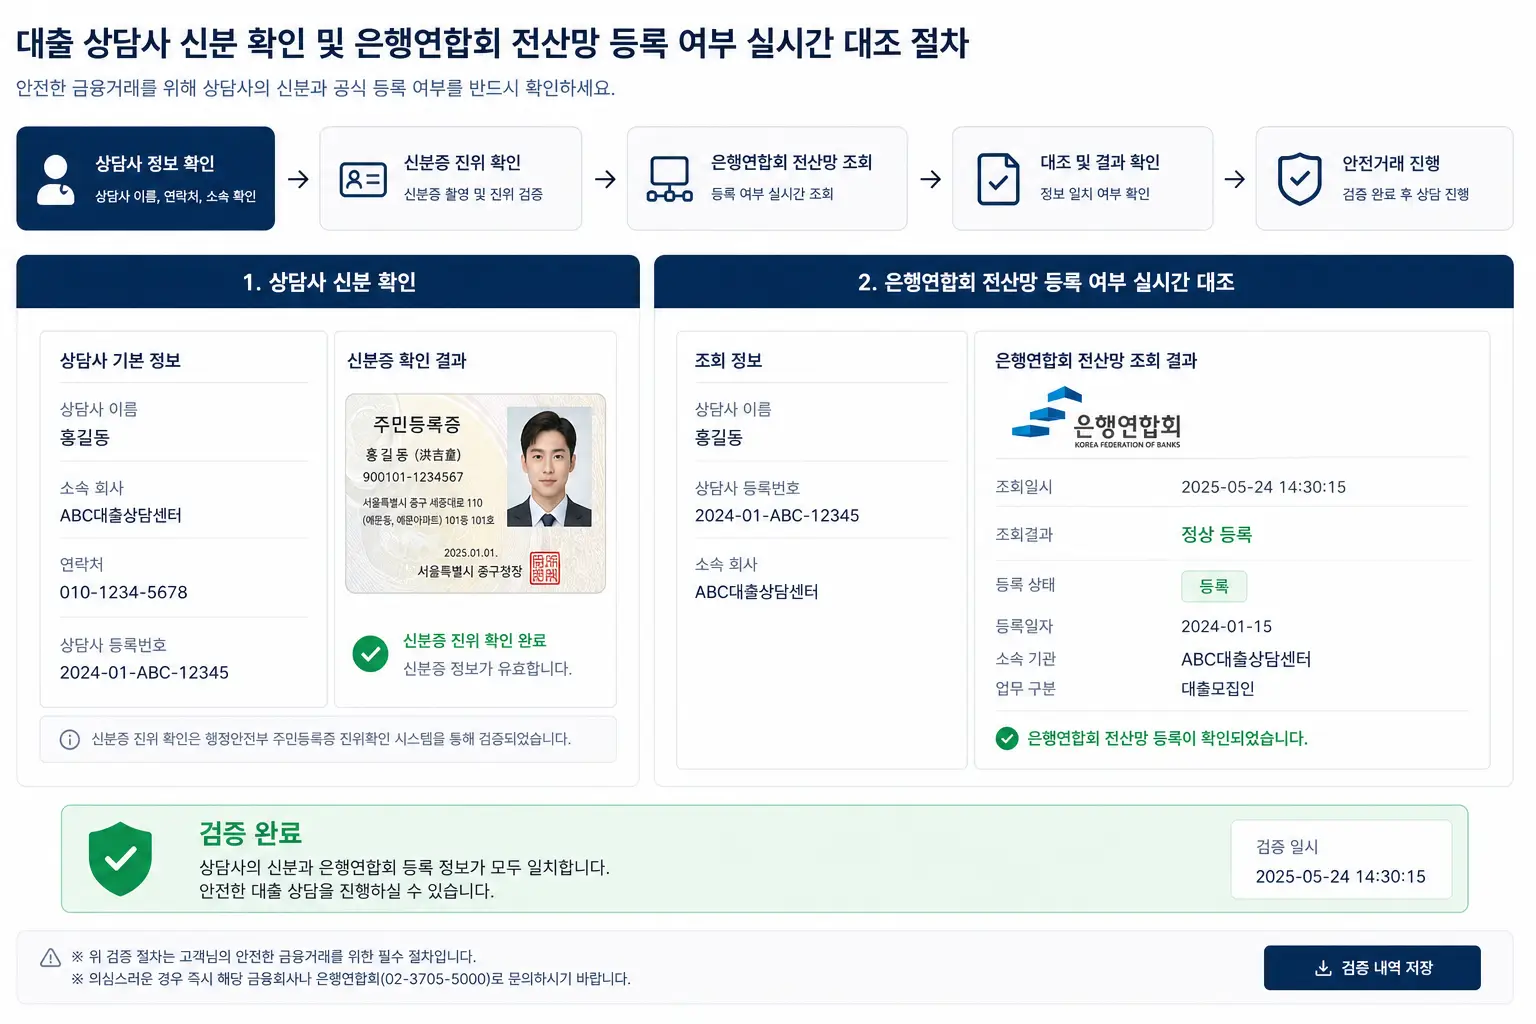Open the 신분증 진위 확인 step tab
This screenshot has height=1024, width=1536.
point(450,178)
